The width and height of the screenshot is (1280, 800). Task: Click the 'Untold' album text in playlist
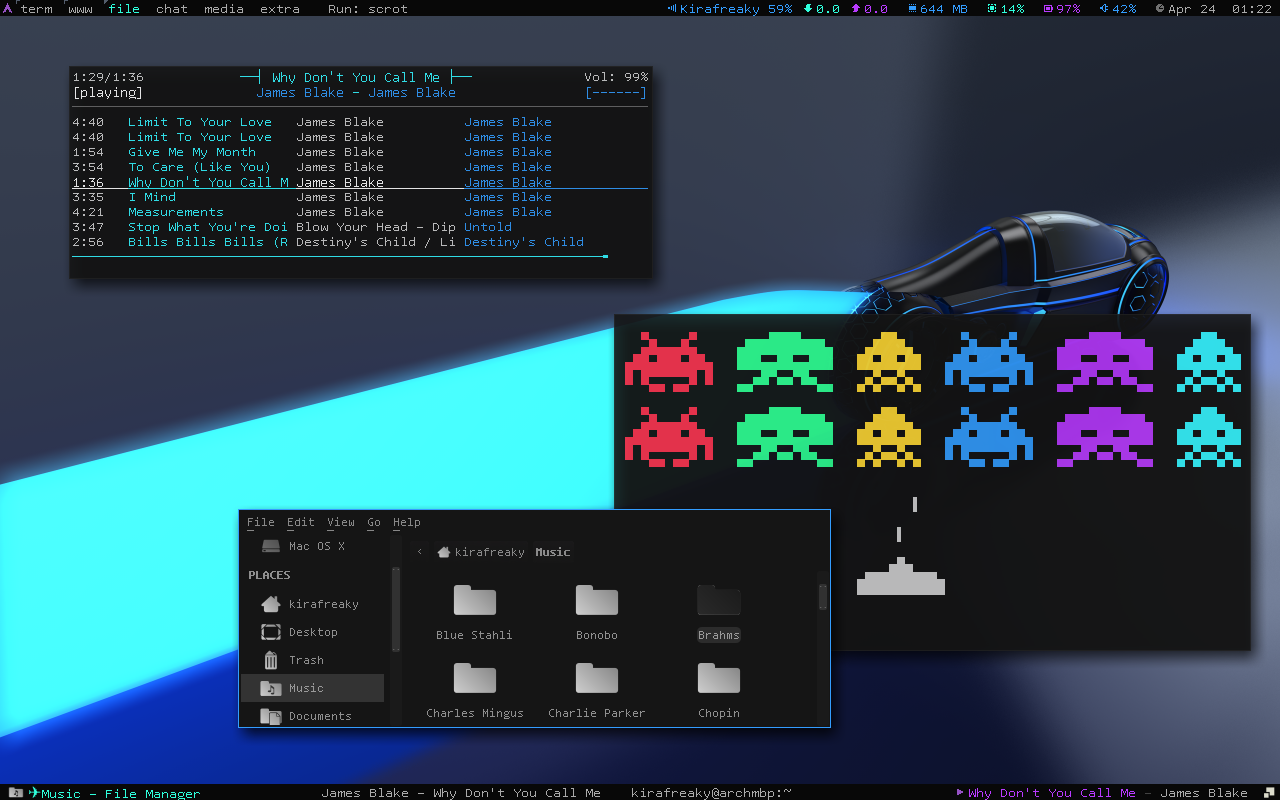(488, 227)
